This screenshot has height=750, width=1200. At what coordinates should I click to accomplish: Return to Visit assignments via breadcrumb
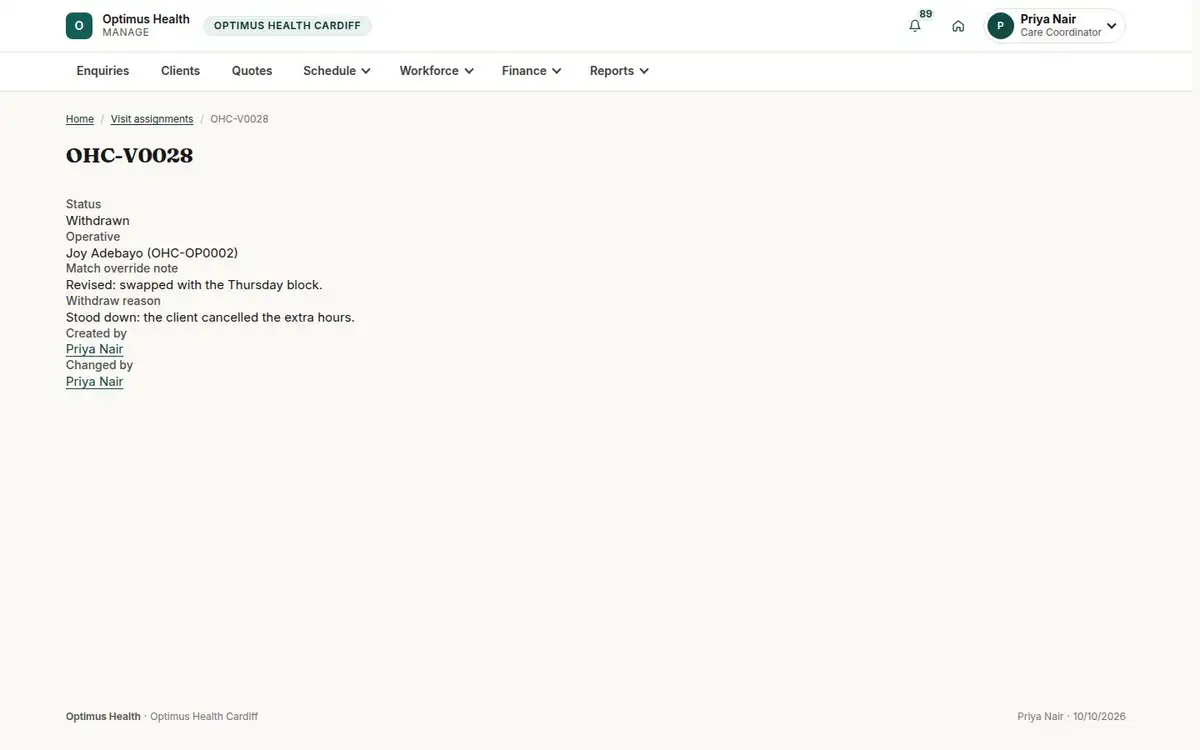click(152, 119)
